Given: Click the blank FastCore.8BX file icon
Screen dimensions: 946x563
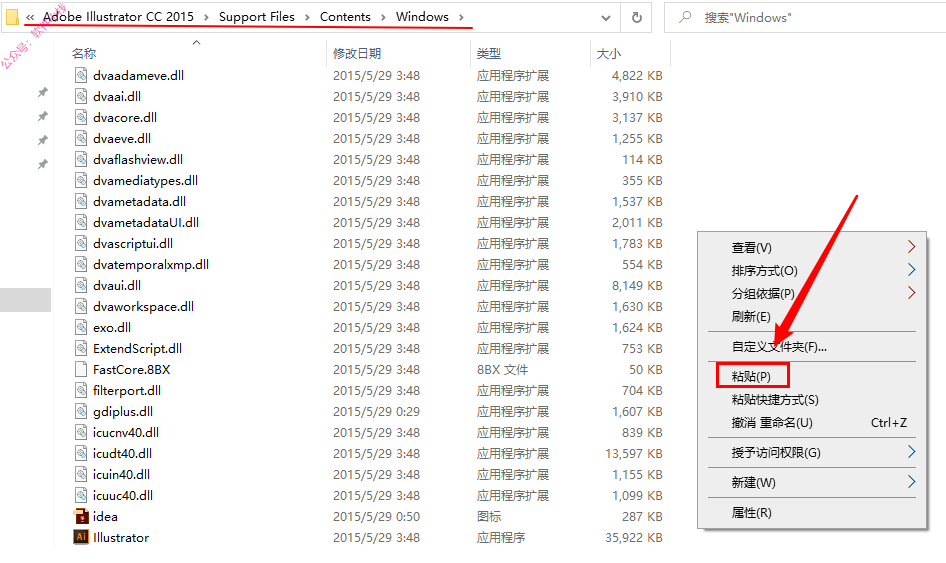Looking at the screenshot, I should [81, 369].
